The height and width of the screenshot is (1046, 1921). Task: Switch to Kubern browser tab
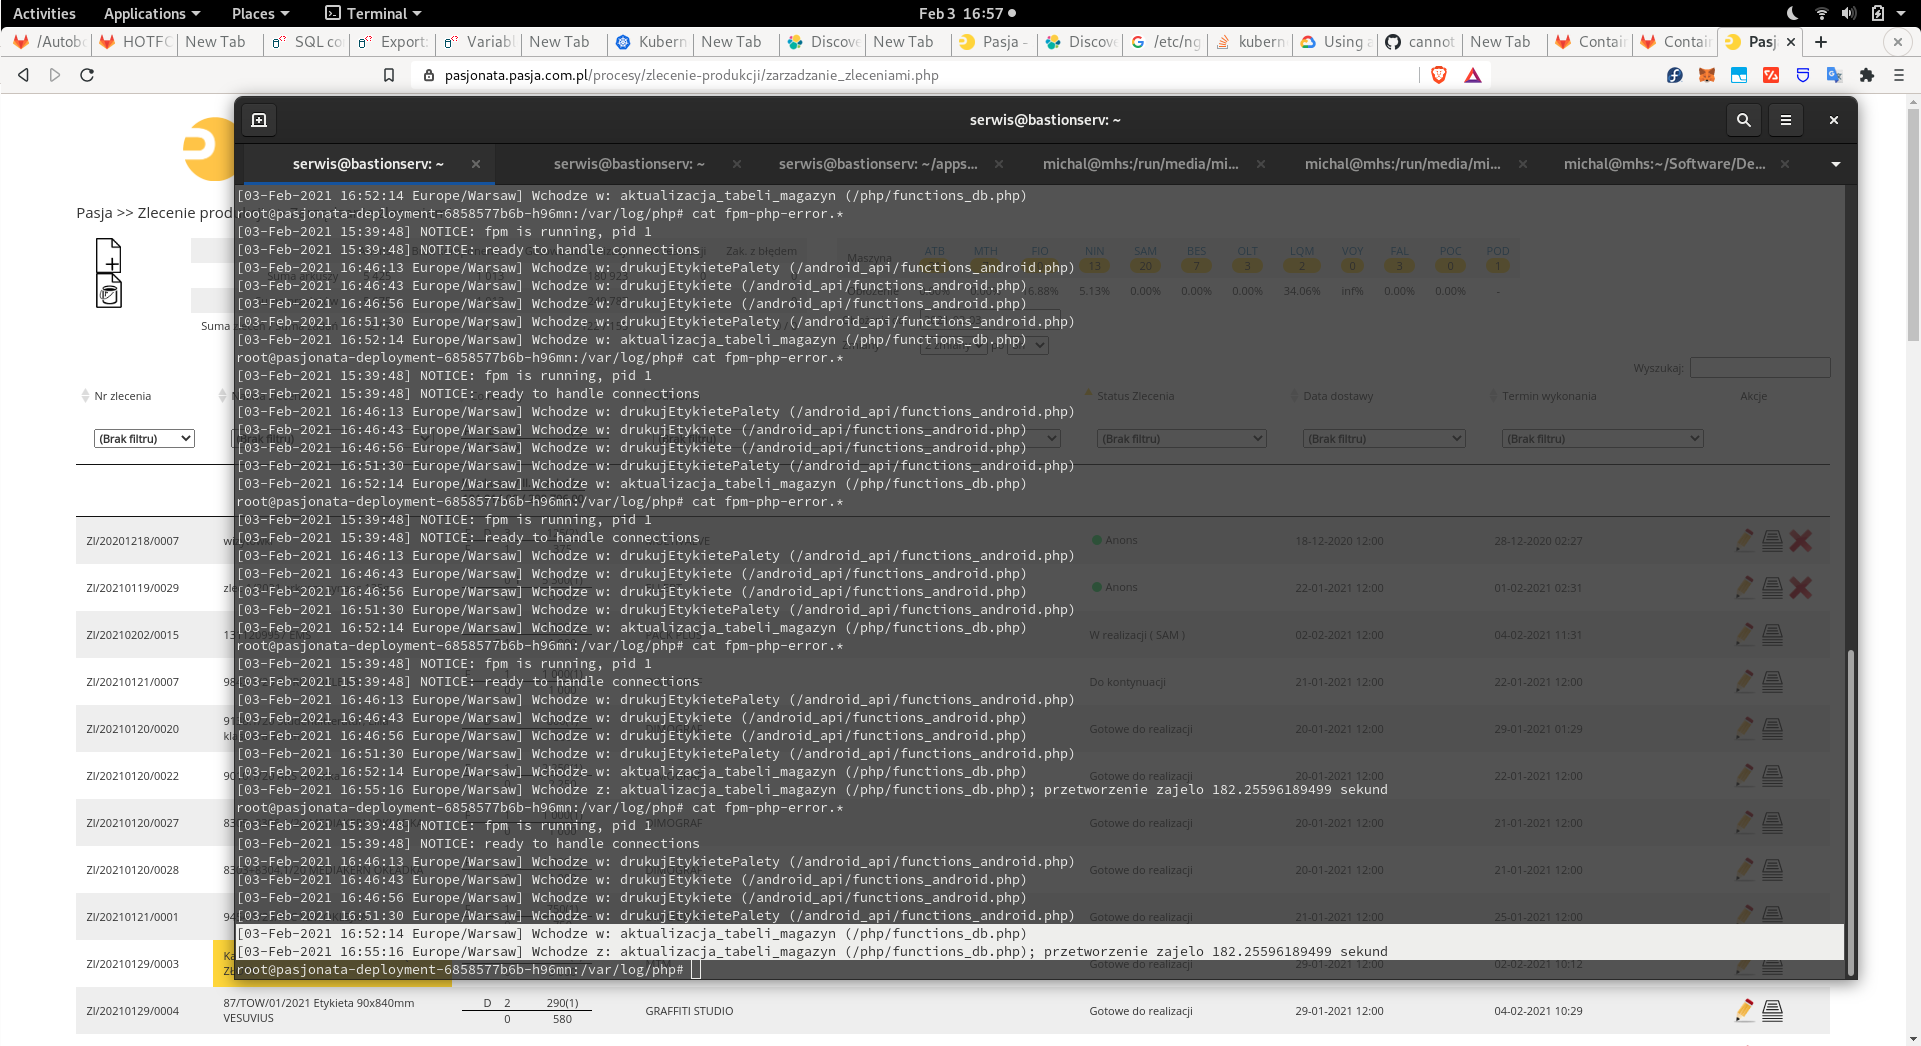[x=651, y=42]
